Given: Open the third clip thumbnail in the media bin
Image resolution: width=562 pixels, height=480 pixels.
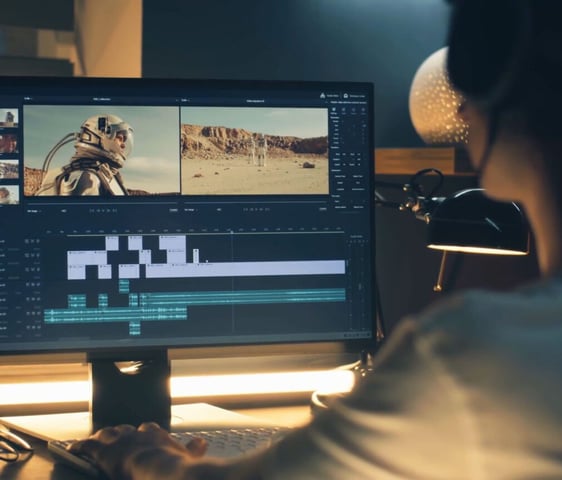Looking at the screenshot, I should click(9, 169).
